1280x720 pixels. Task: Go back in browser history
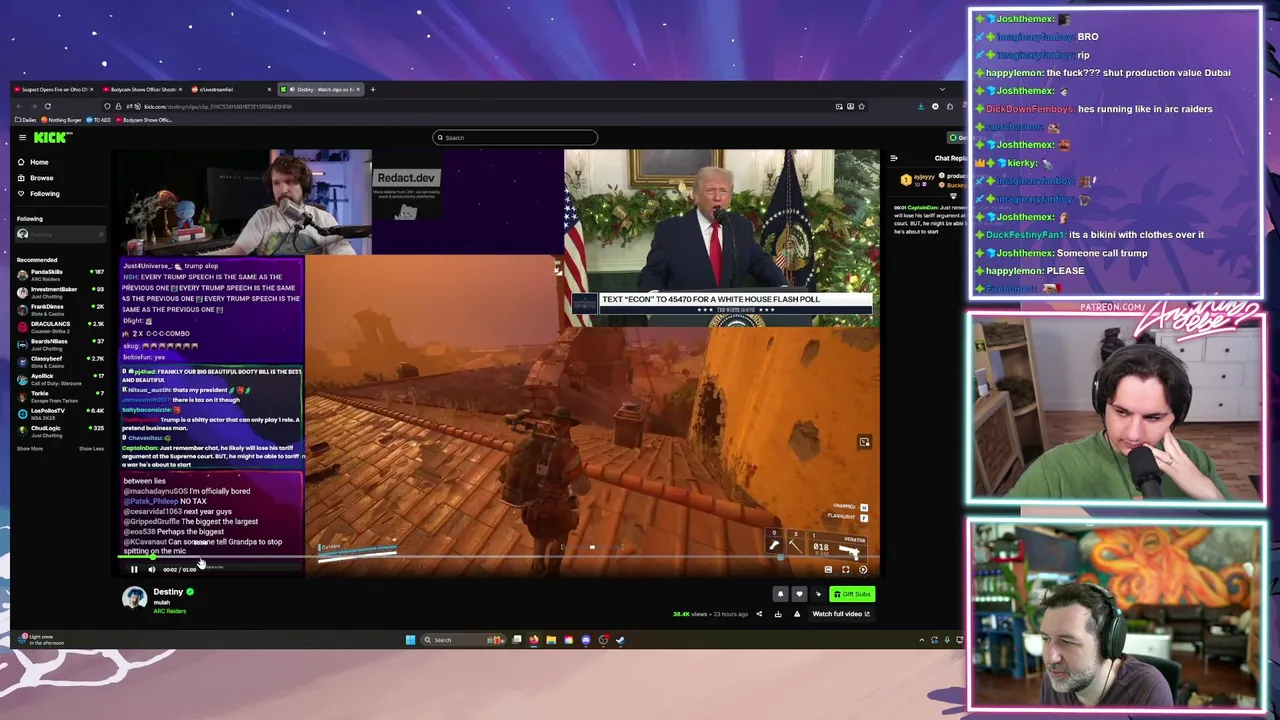(x=19, y=106)
